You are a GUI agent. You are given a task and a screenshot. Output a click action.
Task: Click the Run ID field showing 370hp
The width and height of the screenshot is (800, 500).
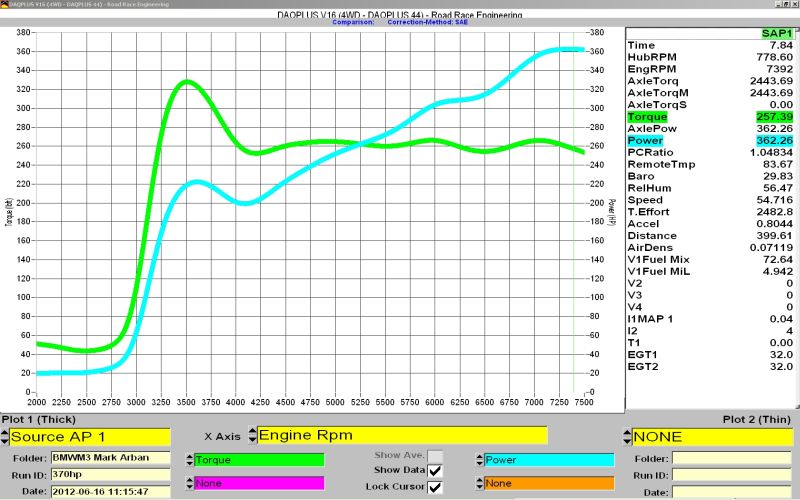coord(98,473)
